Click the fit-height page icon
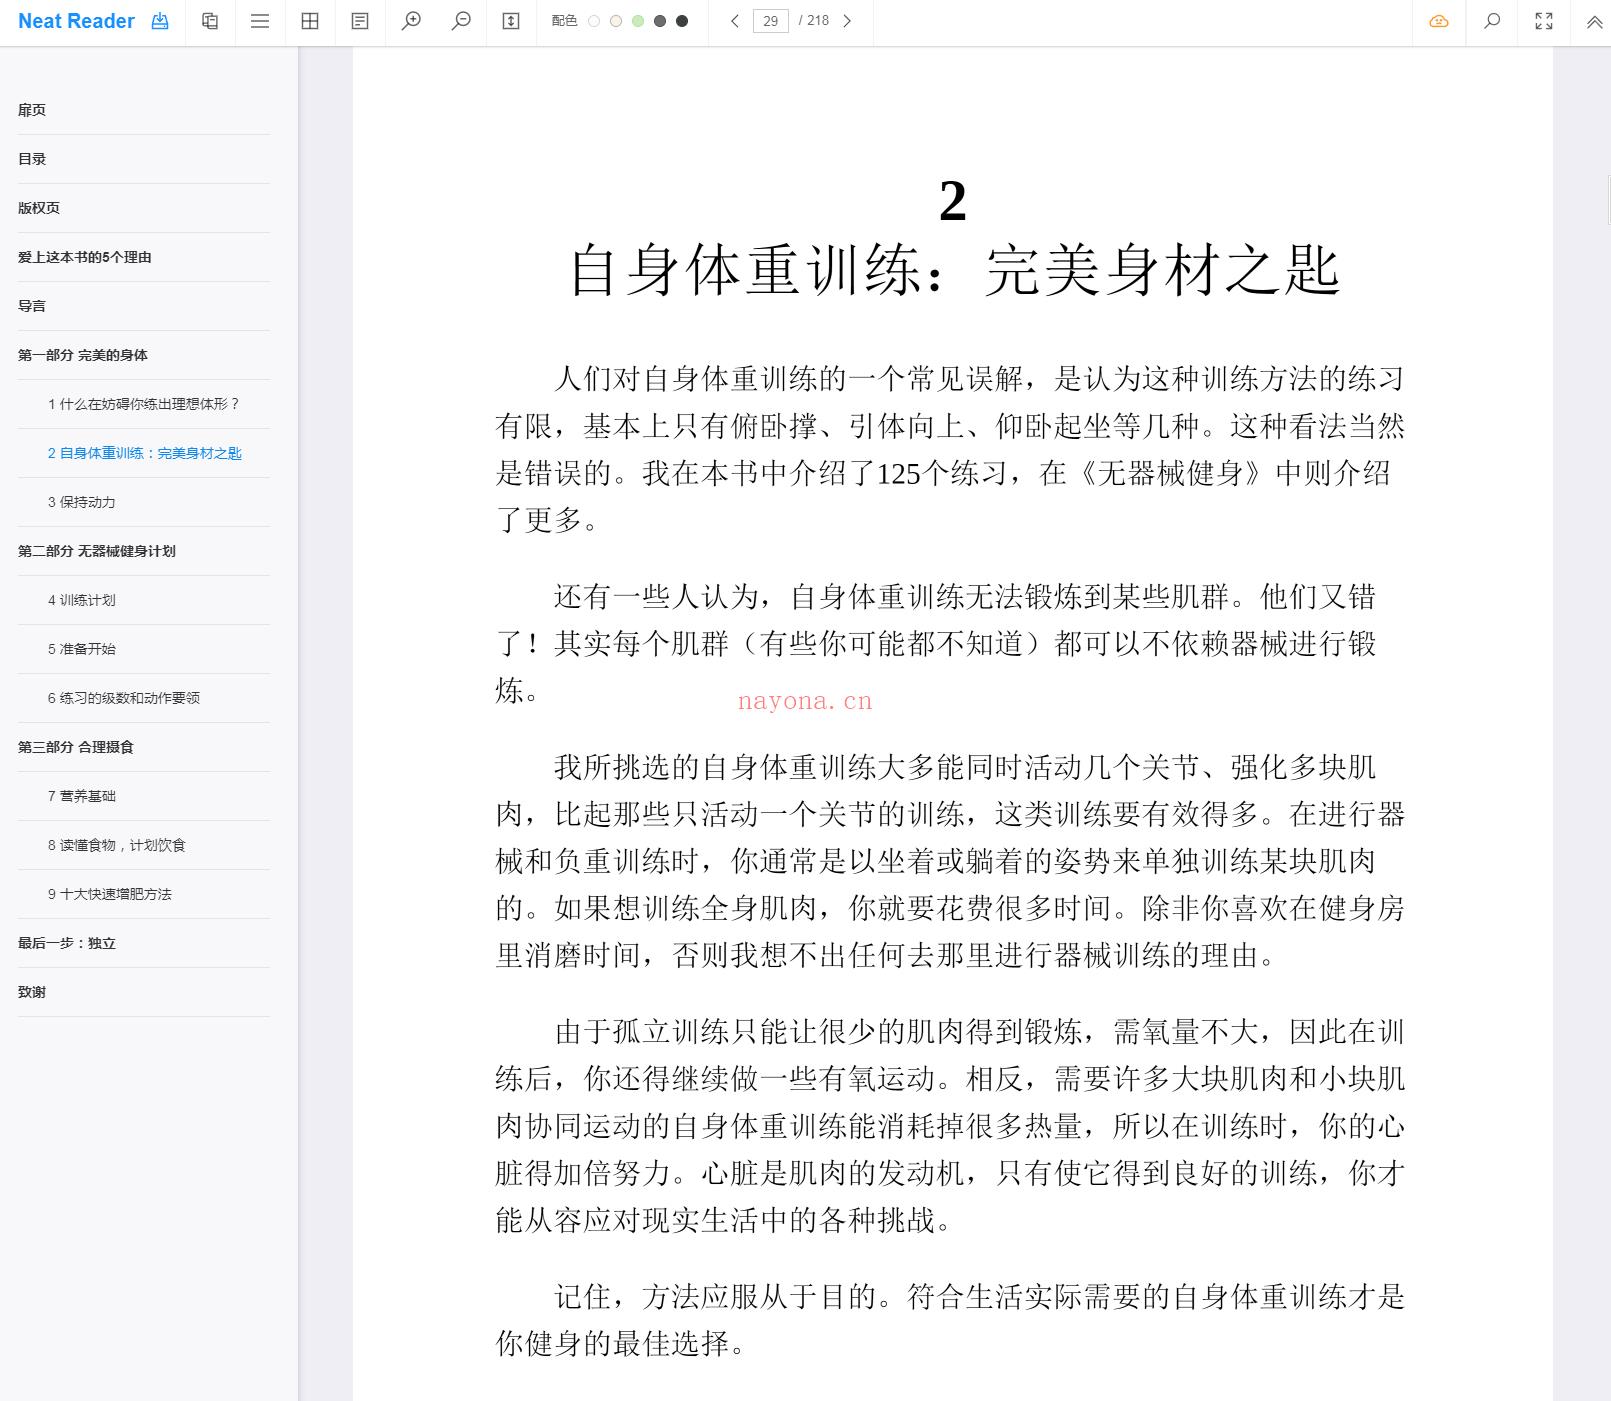 [511, 21]
